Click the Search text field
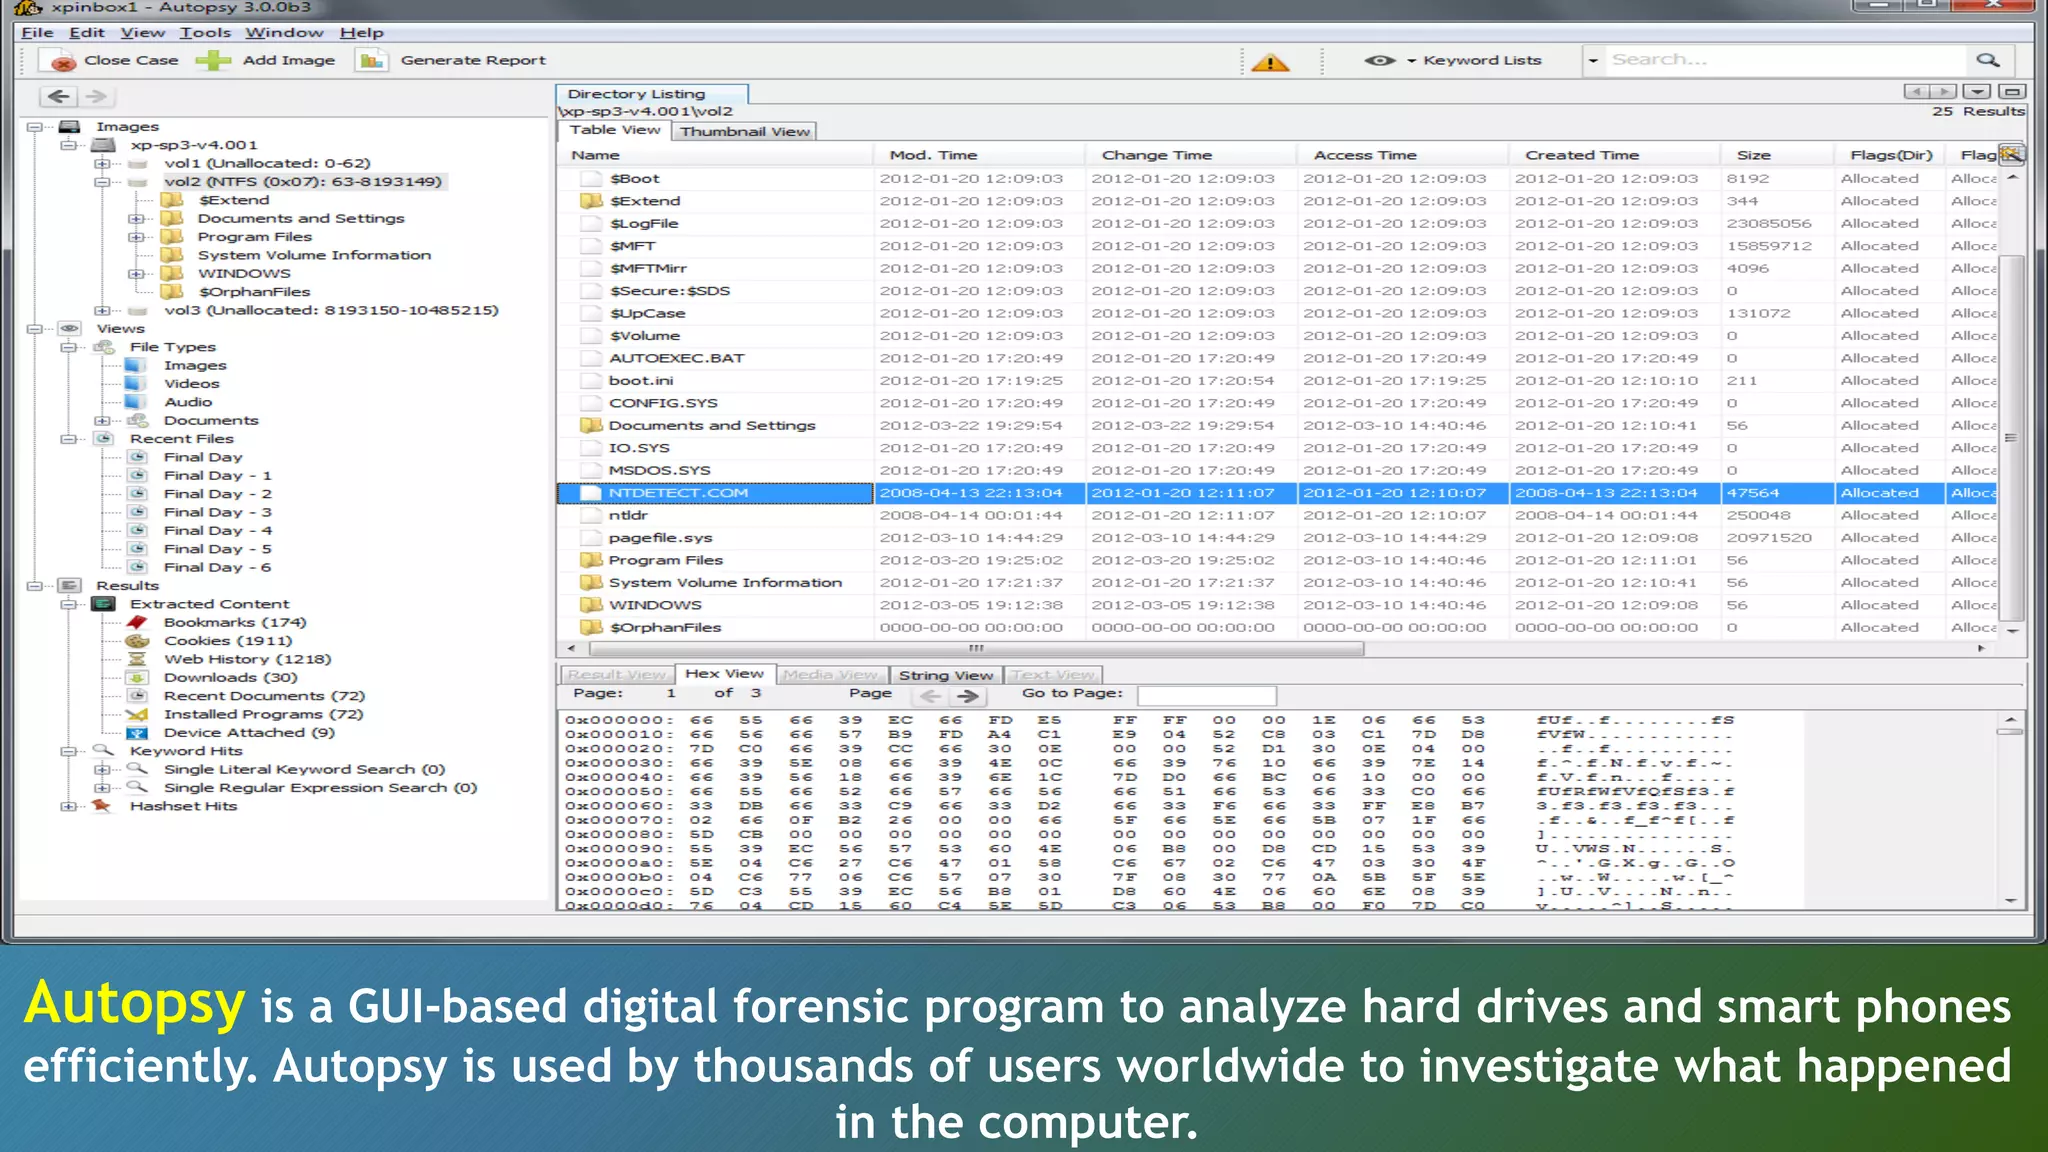The image size is (2048, 1152). [1785, 60]
